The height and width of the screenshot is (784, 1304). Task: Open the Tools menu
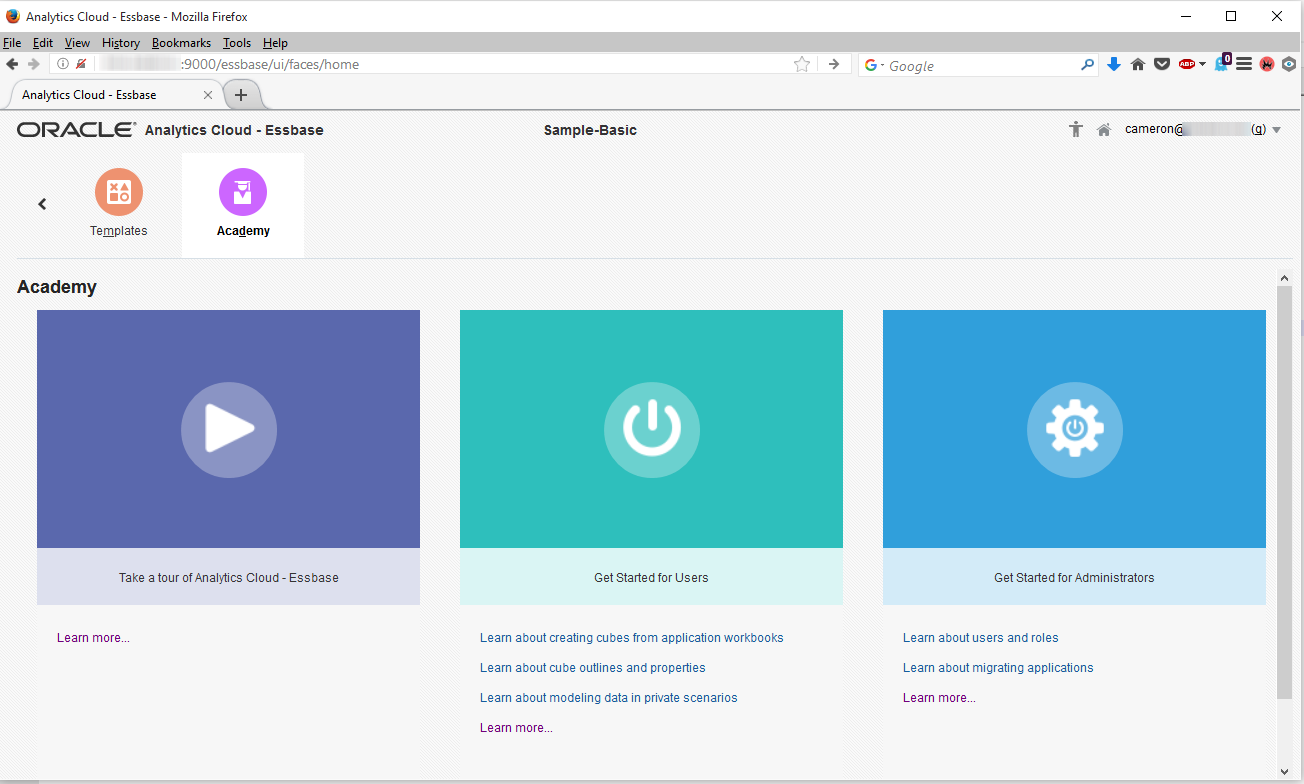click(x=237, y=43)
